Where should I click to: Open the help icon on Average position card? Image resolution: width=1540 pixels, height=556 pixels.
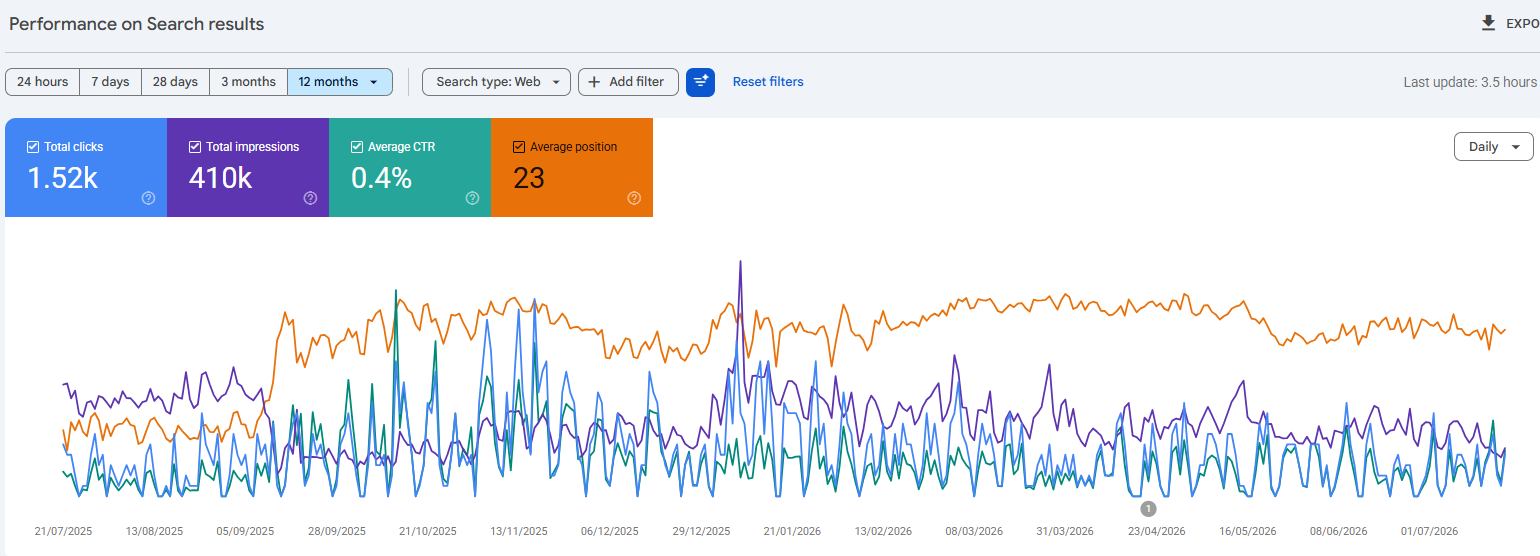(x=634, y=198)
